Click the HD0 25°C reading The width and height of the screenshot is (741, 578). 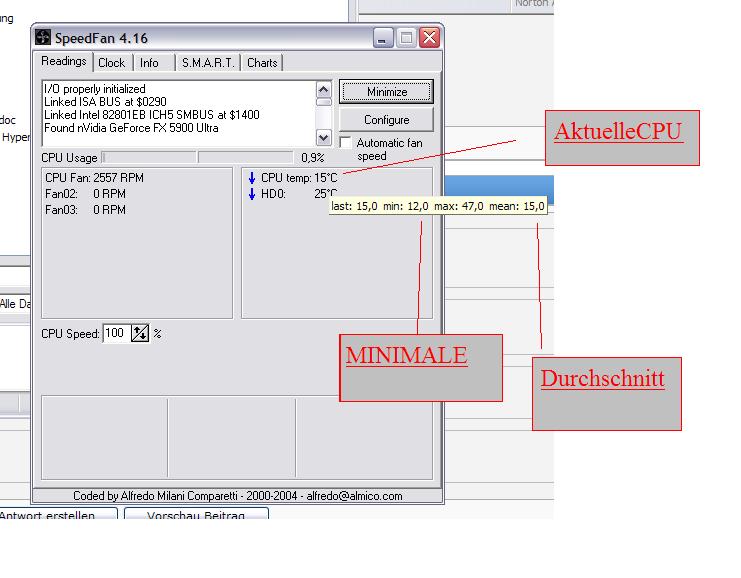[299, 194]
